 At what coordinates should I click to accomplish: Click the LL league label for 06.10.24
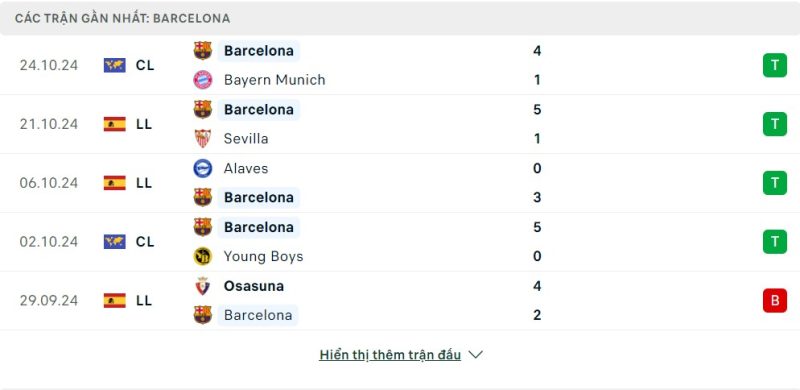(x=144, y=183)
